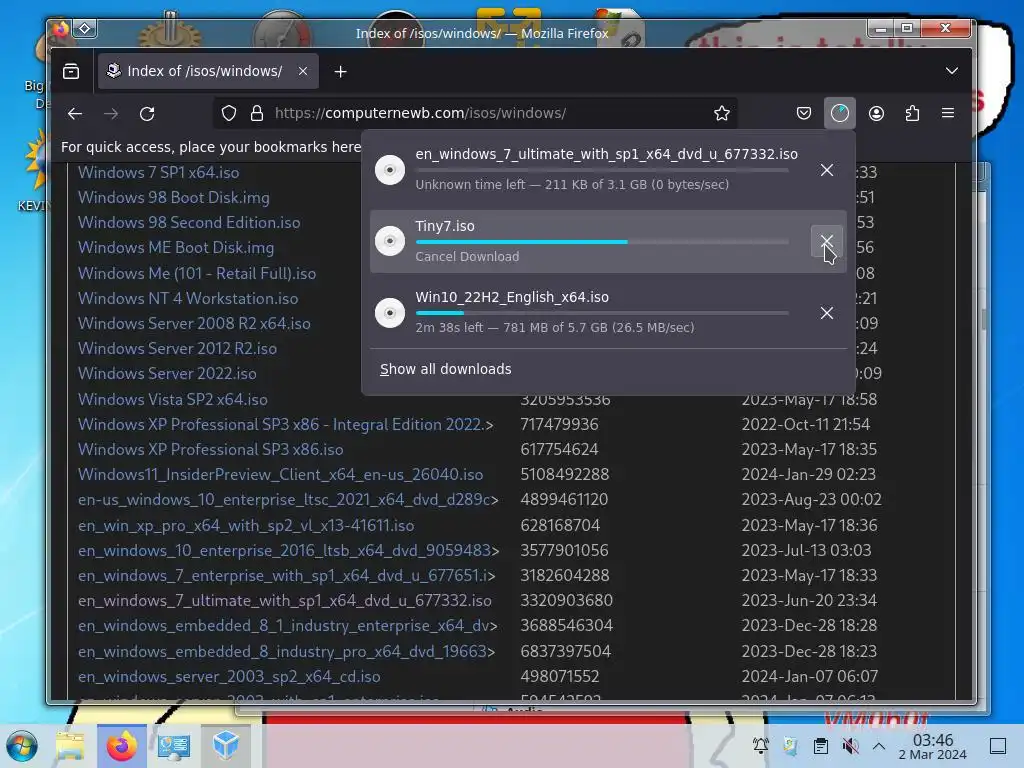
Task: Open en_windows_7_ultimate_with_sp1 link in page list
Action: (x=285, y=600)
